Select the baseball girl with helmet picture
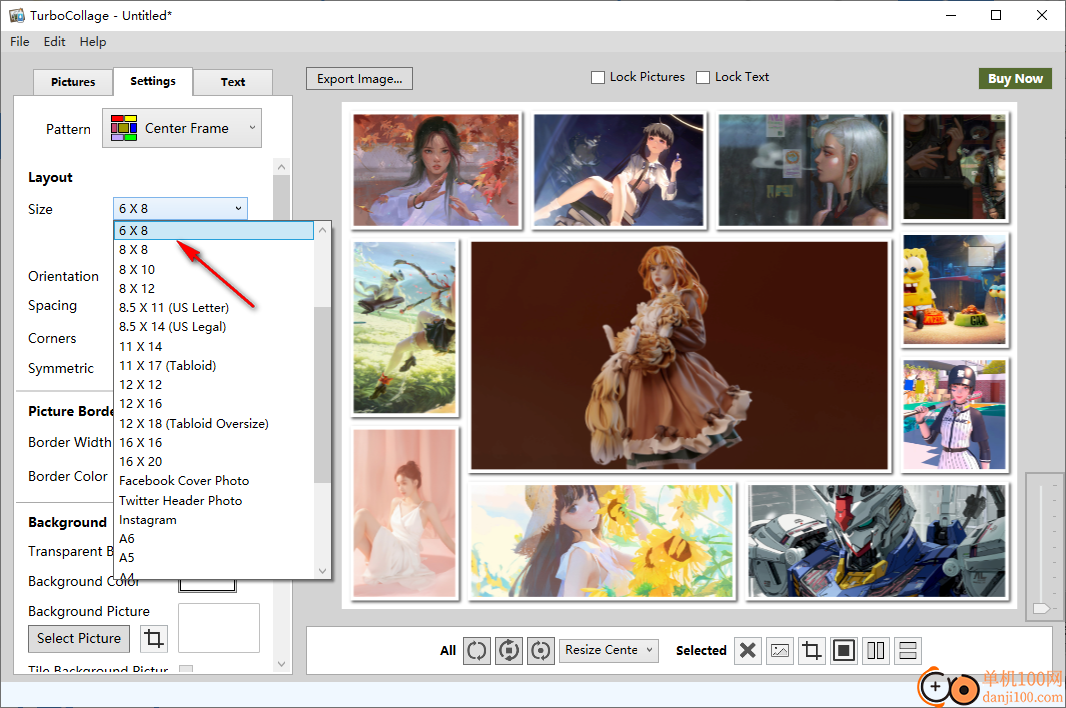This screenshot has height=708, width=1066. tap(955, 415)
